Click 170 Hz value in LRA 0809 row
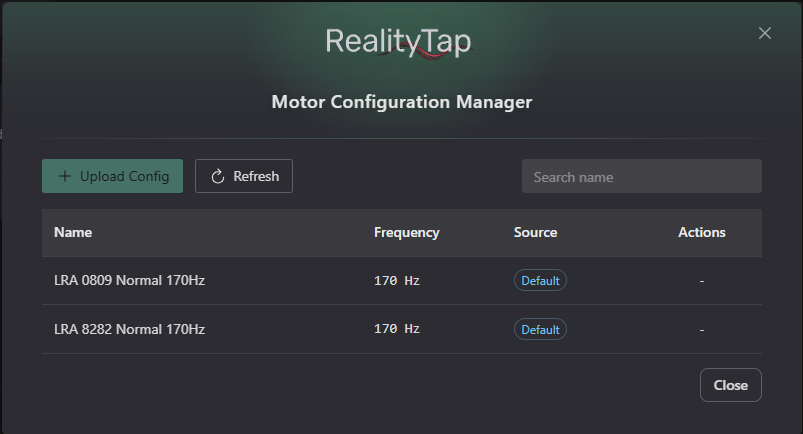This screenshot has height=434, width=803. pyautogui.click(x=397, y=281)
